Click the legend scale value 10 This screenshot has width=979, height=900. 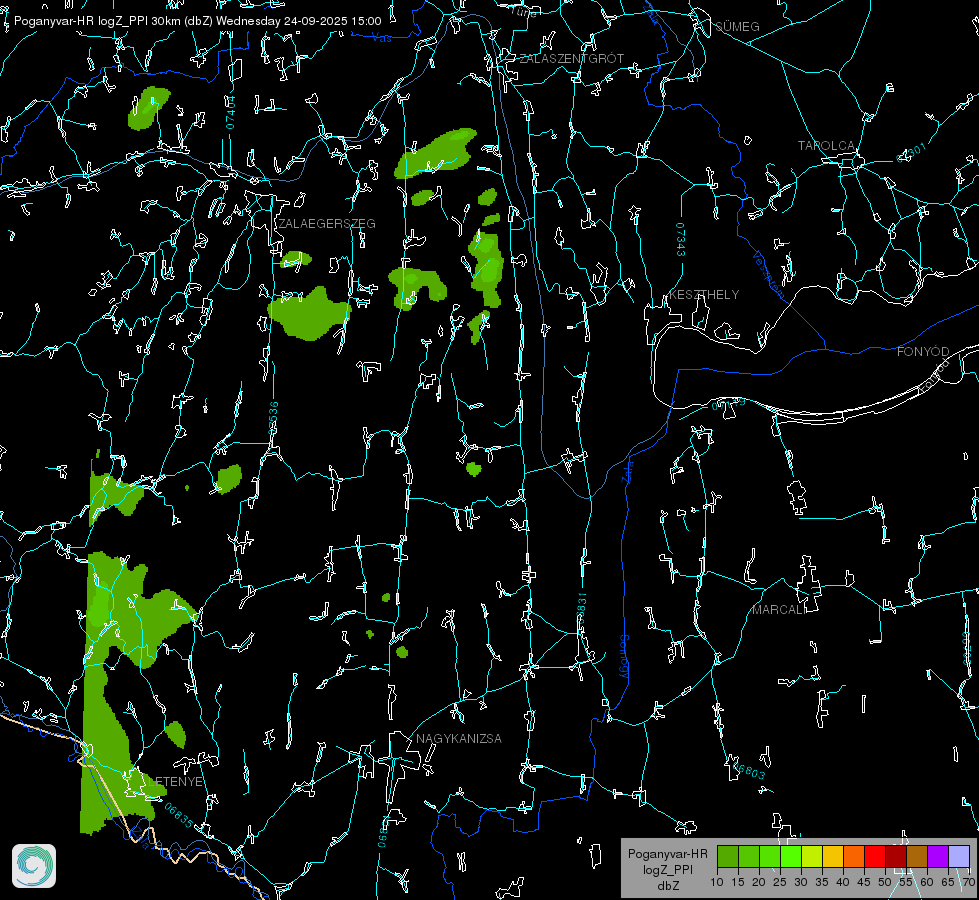pyautogui.click(x=717, y=882)
